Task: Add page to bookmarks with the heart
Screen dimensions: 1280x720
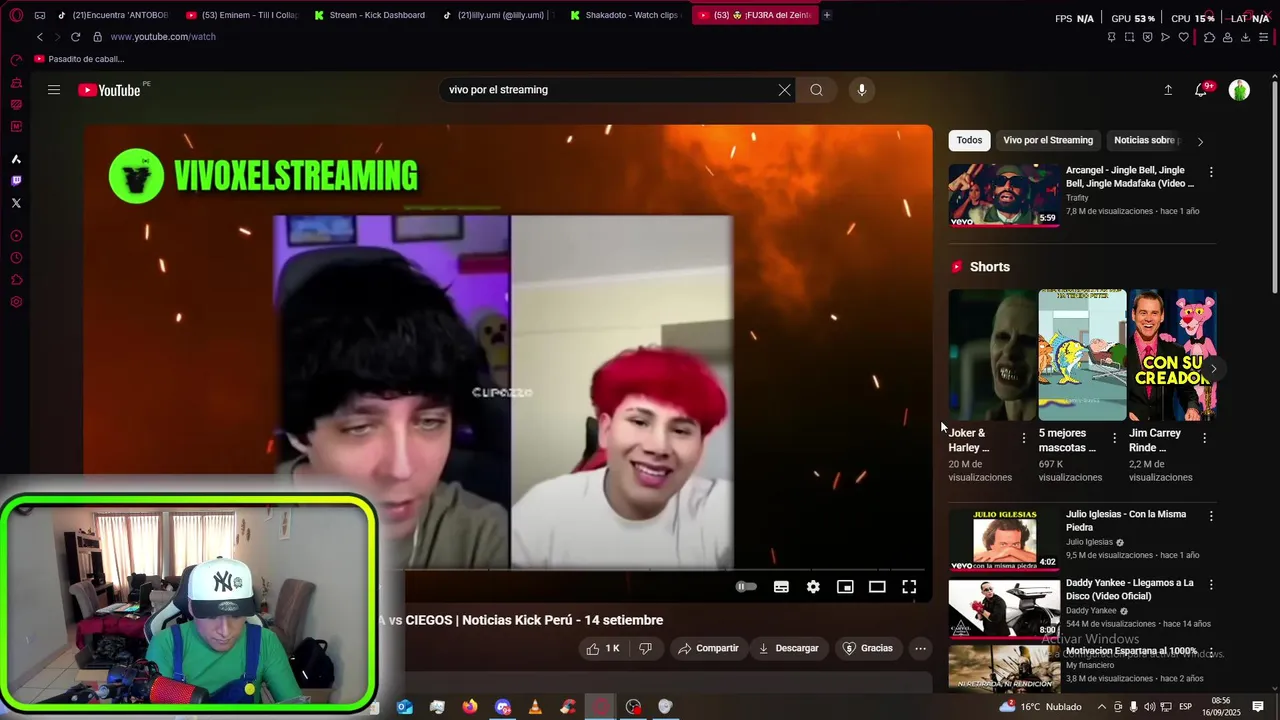Action: [1184, 37]
